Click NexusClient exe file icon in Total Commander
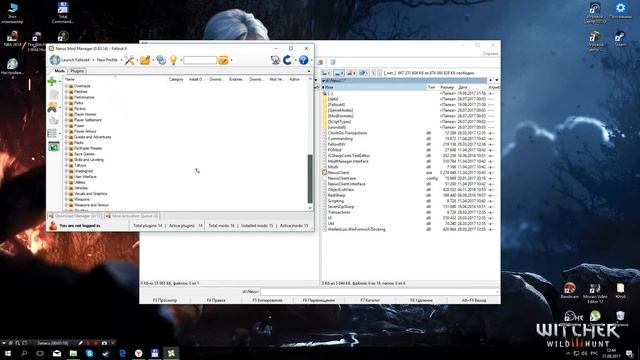 (324, 173)
